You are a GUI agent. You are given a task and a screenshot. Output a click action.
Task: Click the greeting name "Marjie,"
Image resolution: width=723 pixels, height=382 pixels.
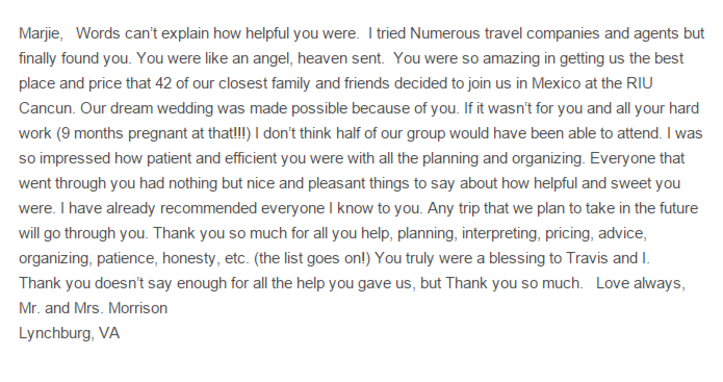pyautogui.click(x=41, y=34)
